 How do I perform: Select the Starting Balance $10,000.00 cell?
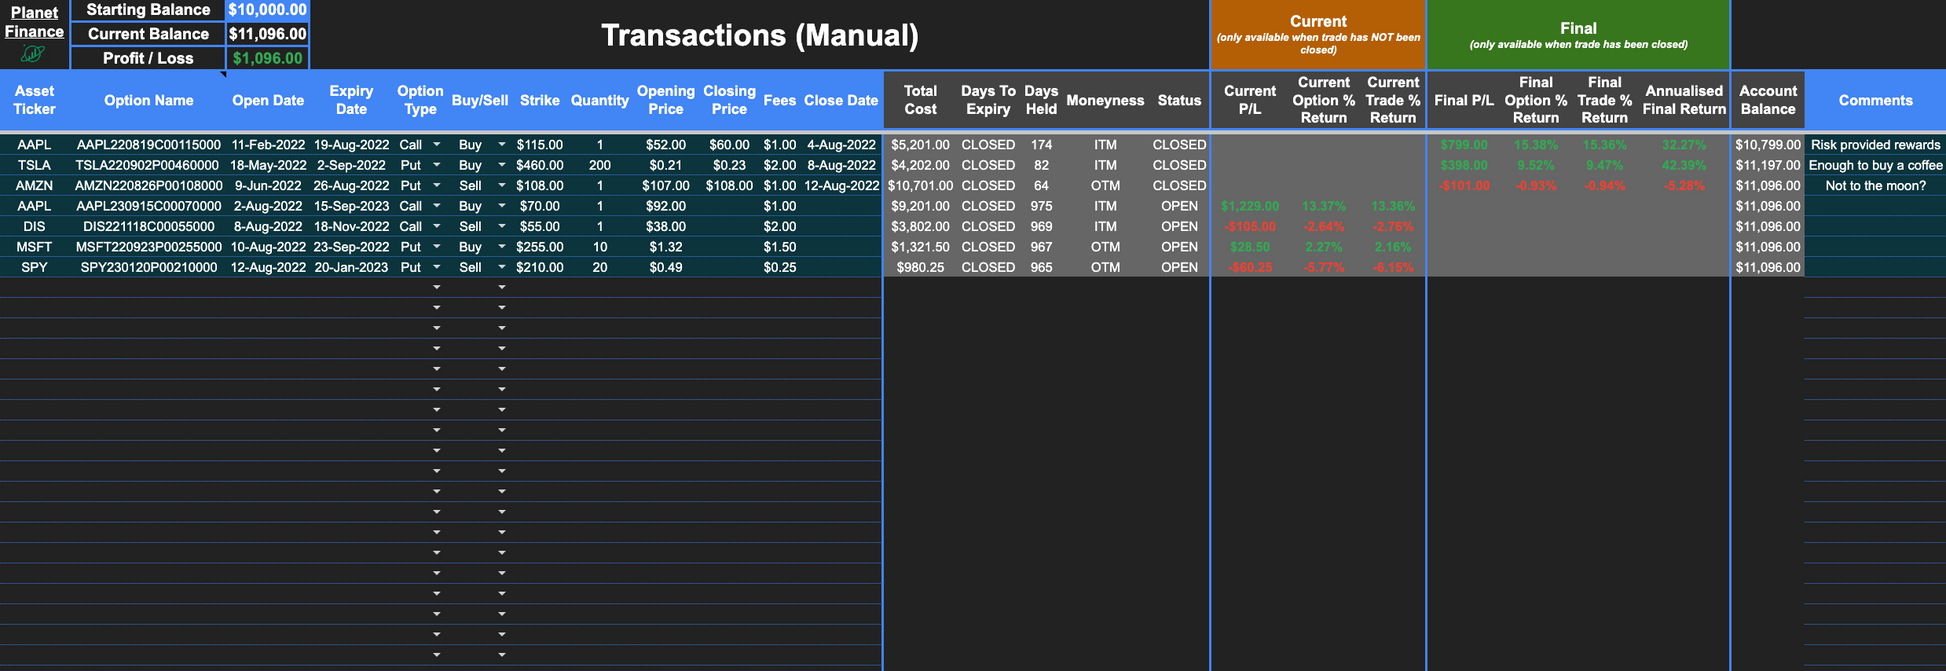click(x=267, y=10)
